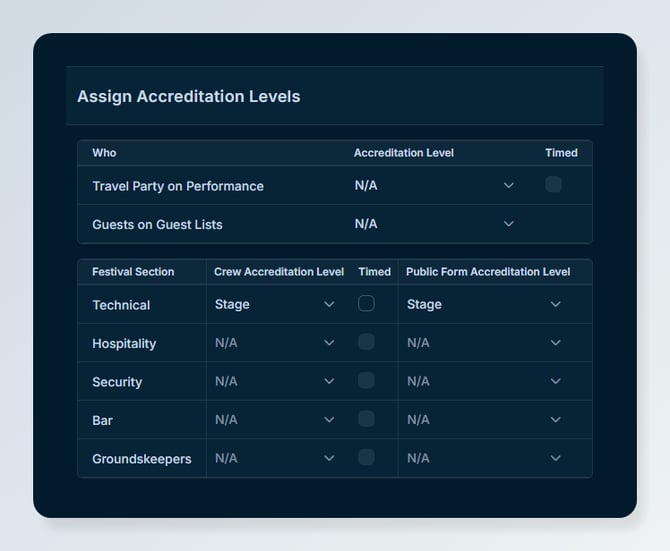This screenshot has height=551, width=670.
Task: Toggle Timed checkbox for Travel Party on Performance
Action: click(553, 185)
